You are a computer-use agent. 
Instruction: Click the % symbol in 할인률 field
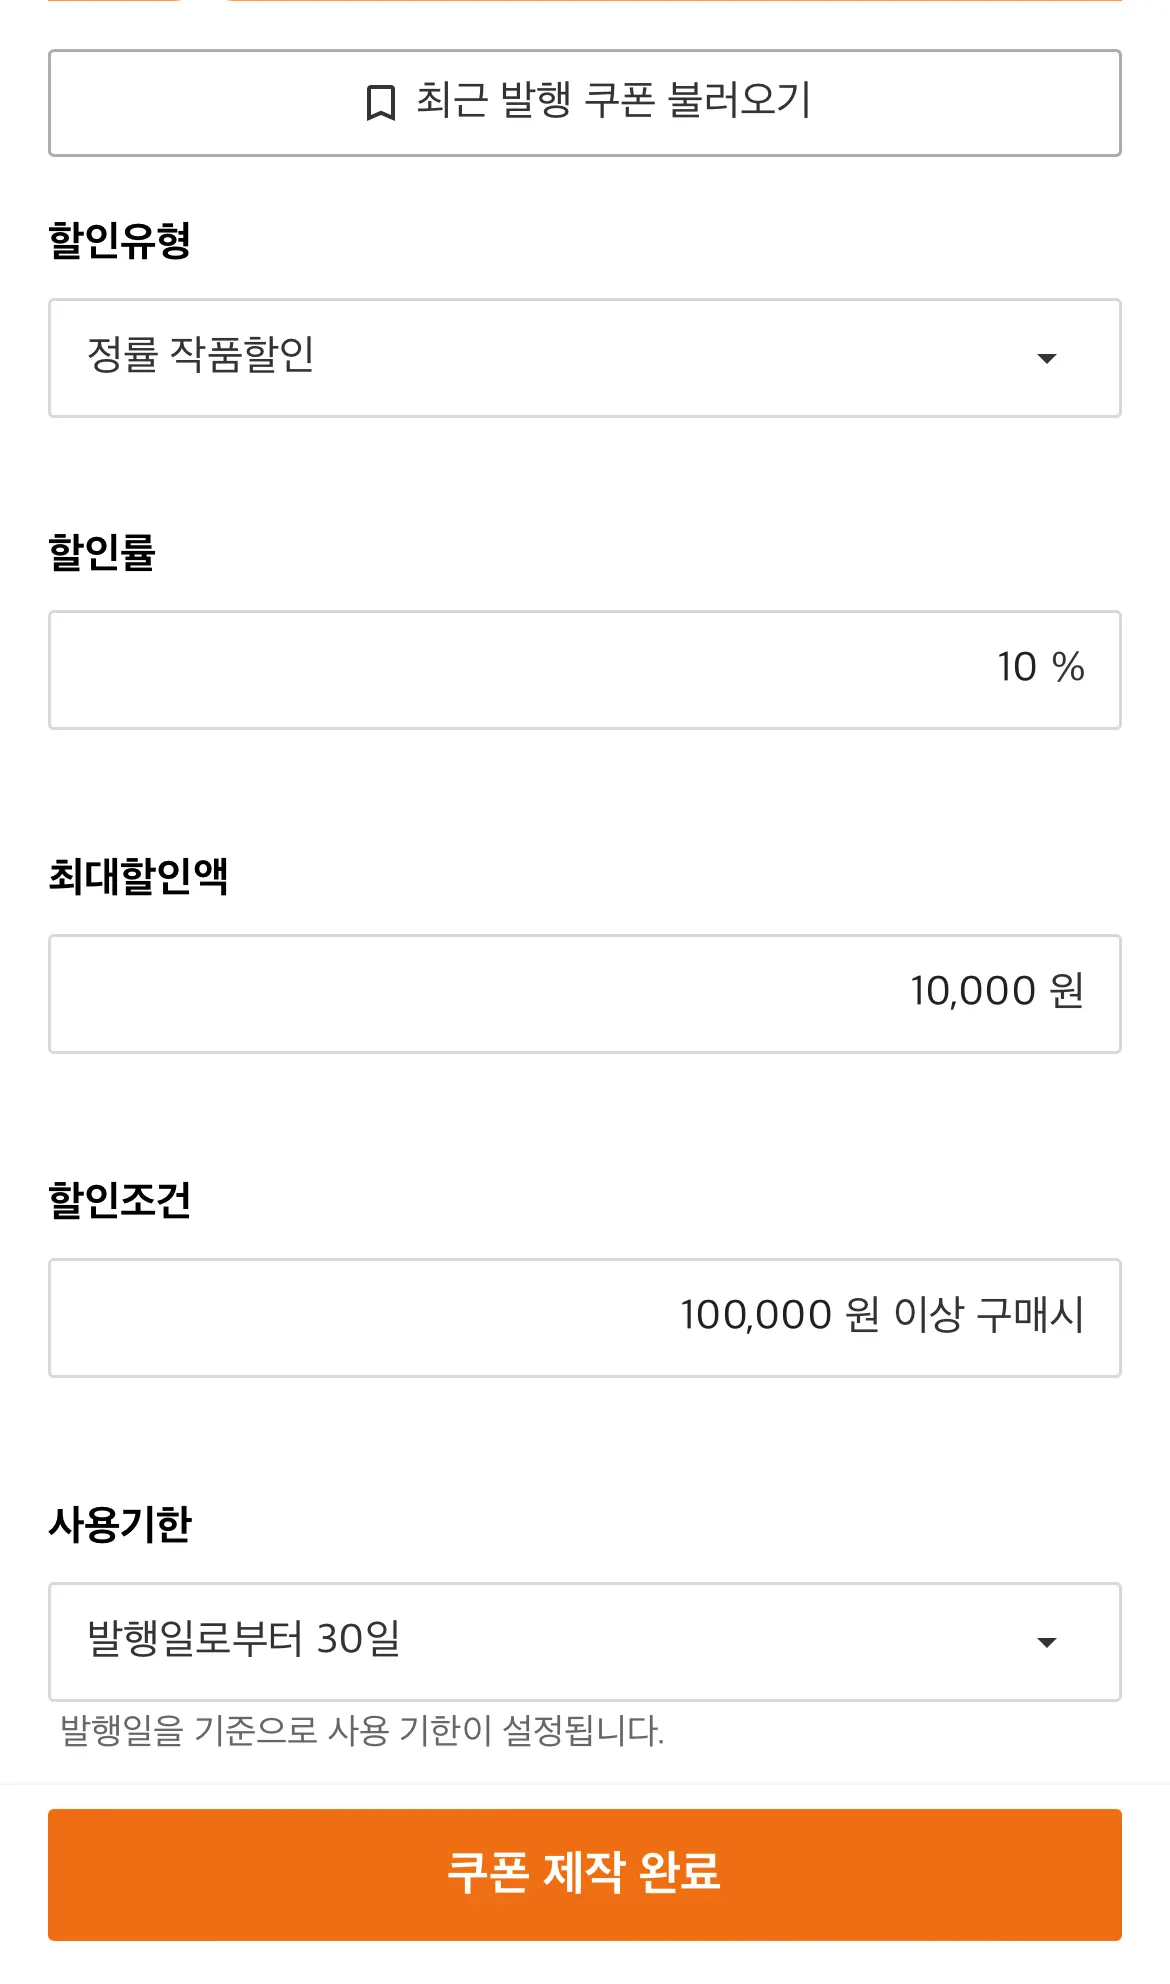pos(1068,667)
